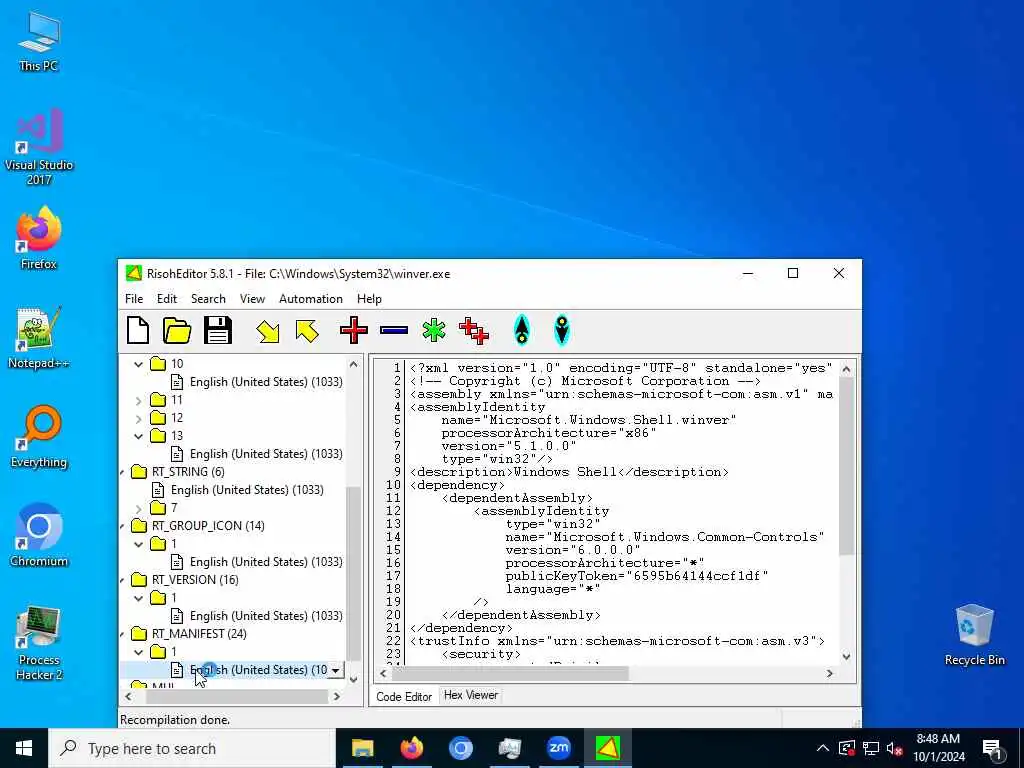This screenshot has height=768, width=1024.
Task: Click the down arrow toolbar icon
Action: (562, 330)
